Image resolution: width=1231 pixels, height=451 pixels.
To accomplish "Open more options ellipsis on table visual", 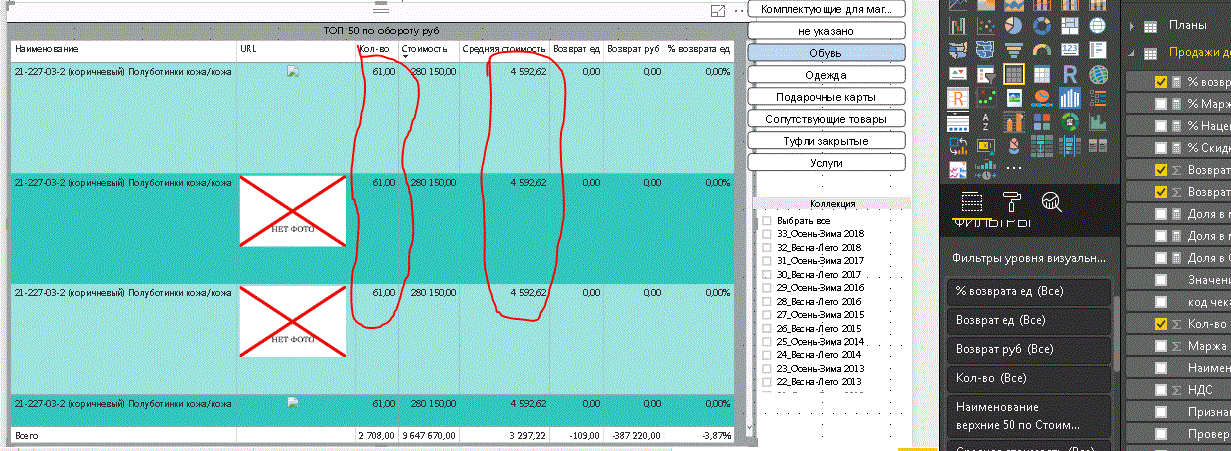I will 740,9.
